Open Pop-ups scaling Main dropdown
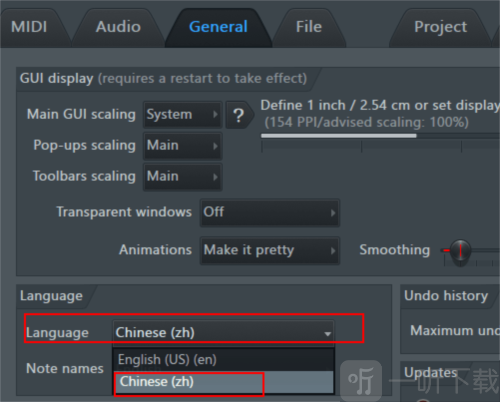500x402 pixels. tap(183, 146)
